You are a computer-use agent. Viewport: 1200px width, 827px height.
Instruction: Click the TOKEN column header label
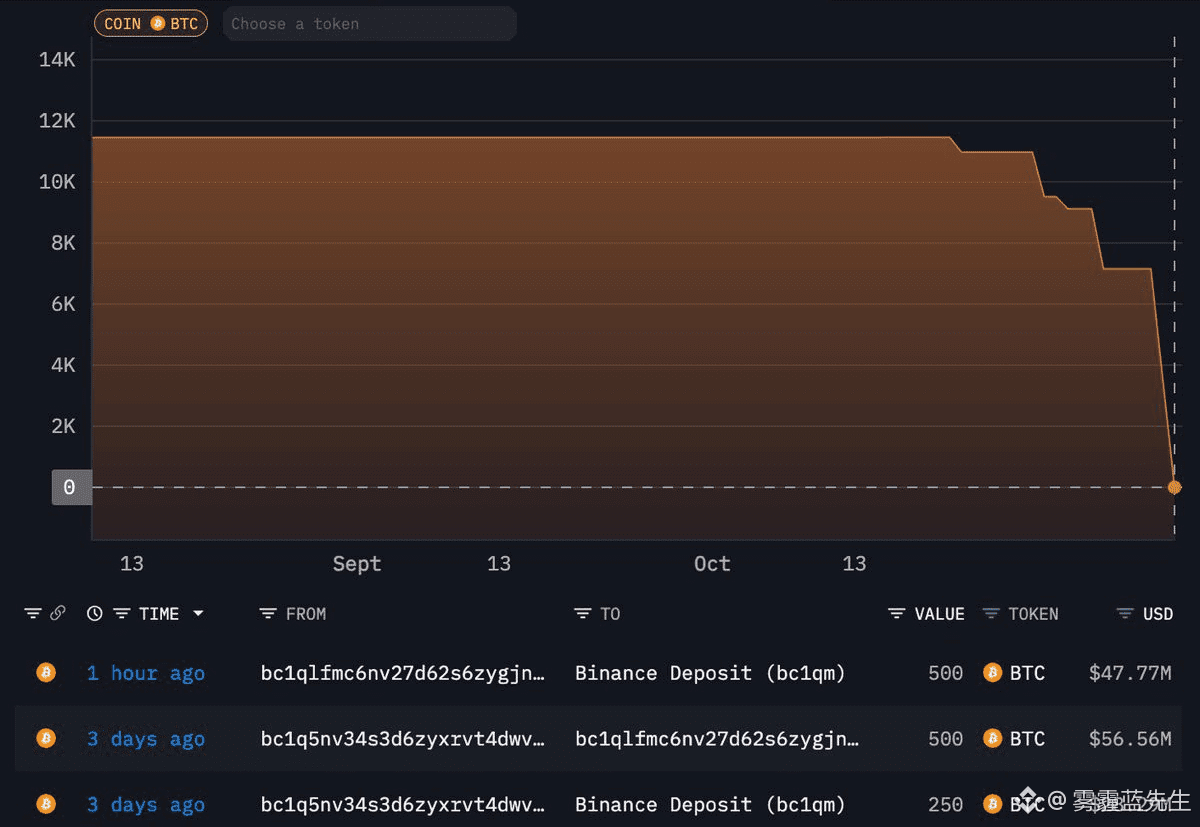click(1033, 614)
